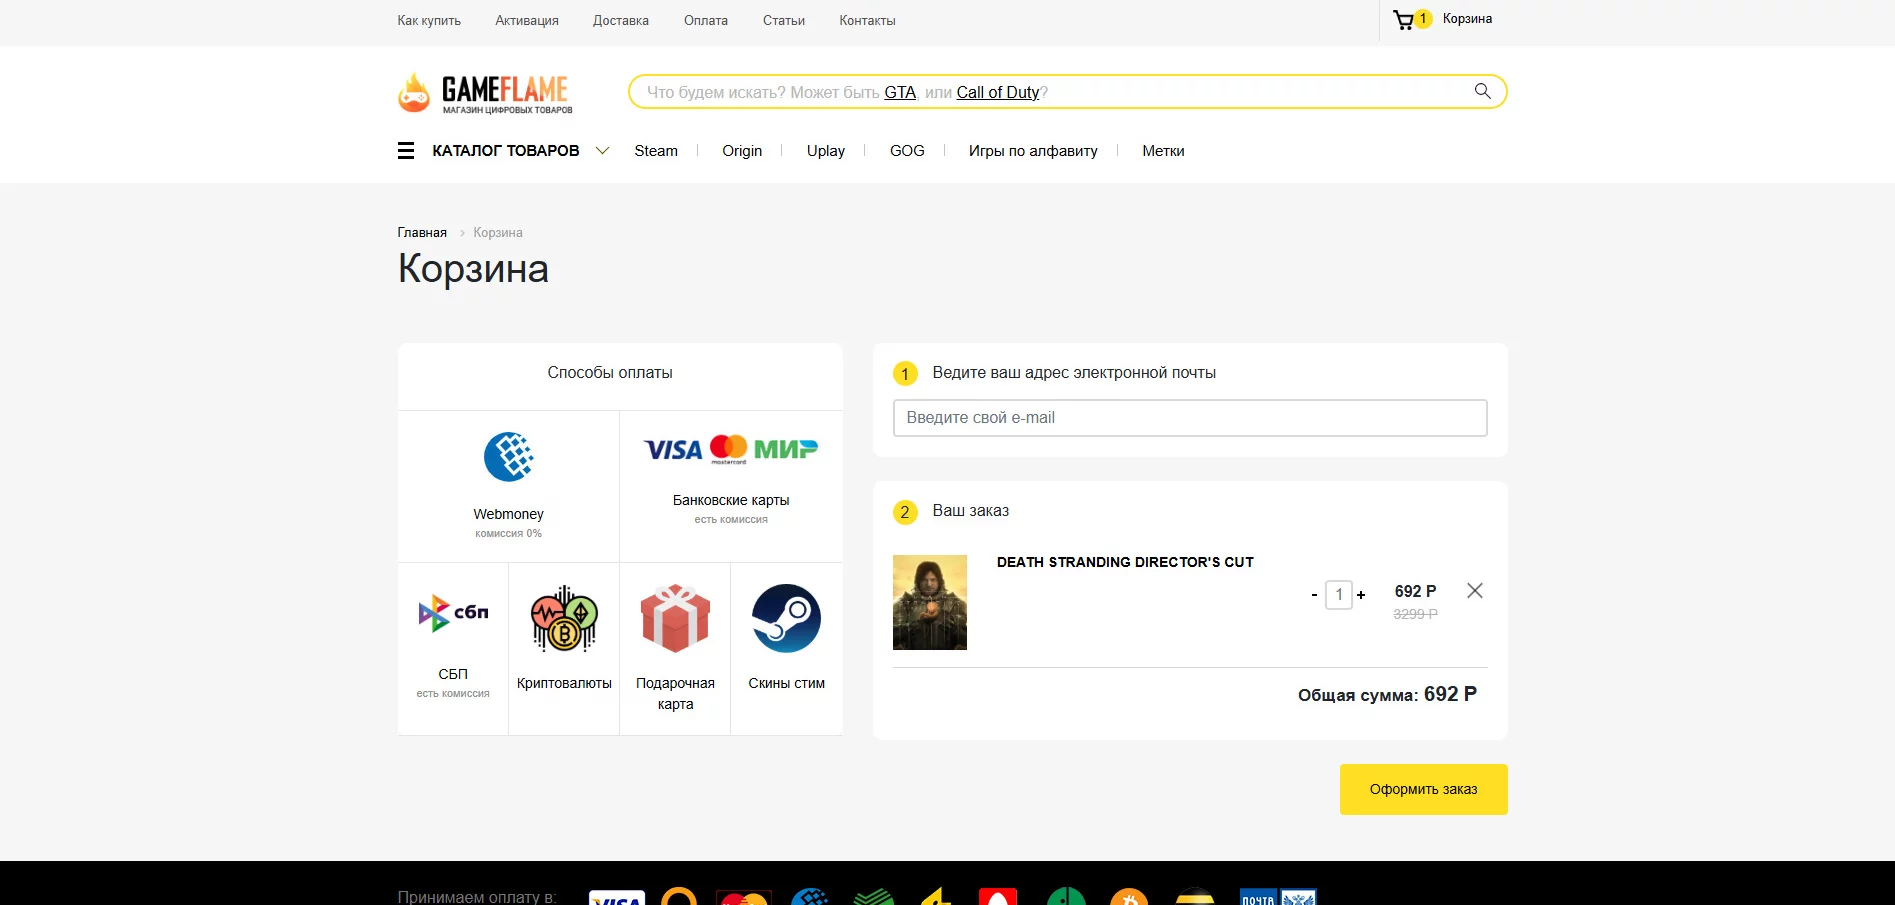Open the Активация link
The width and height of the screenshot is (1895, 905).
tap(527, 21)
